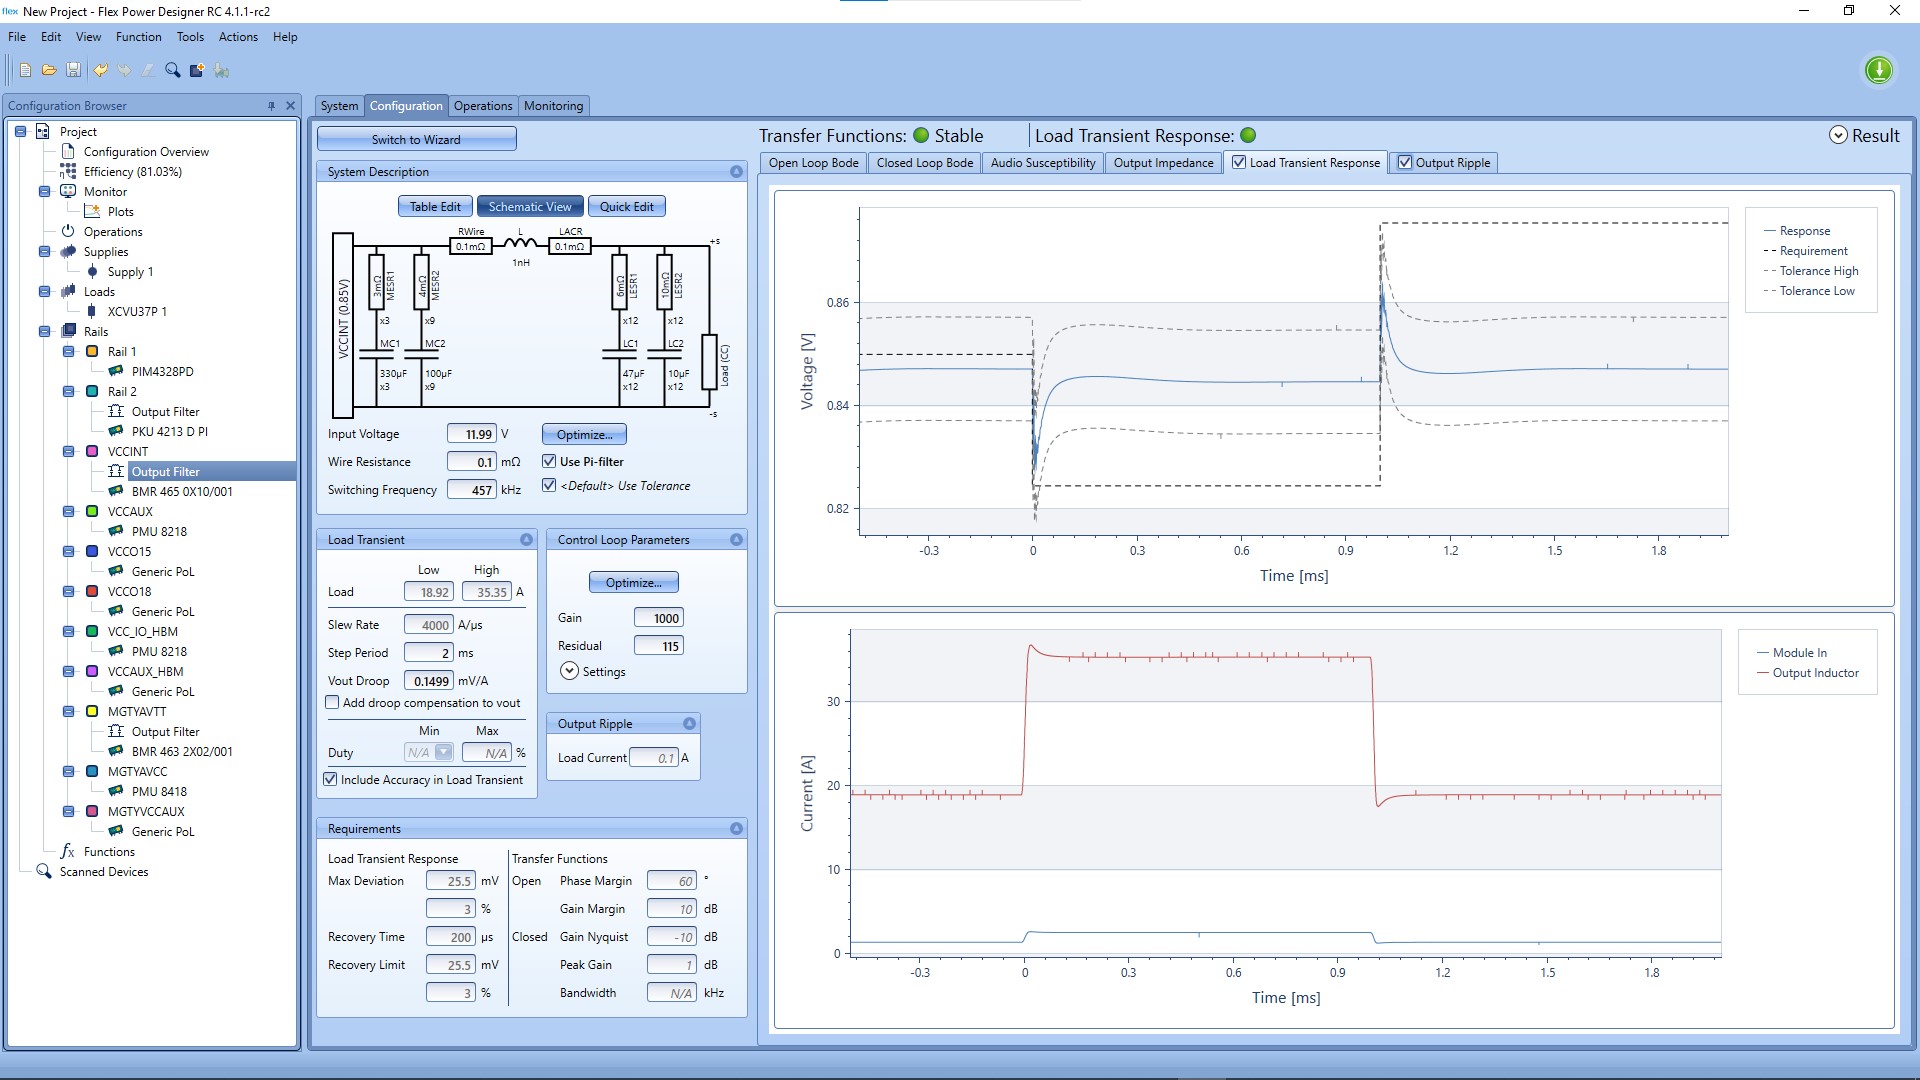Enable Add droop compensation to vout
The height and width of the screenshot is (1080, 1920).
(332, 703)
